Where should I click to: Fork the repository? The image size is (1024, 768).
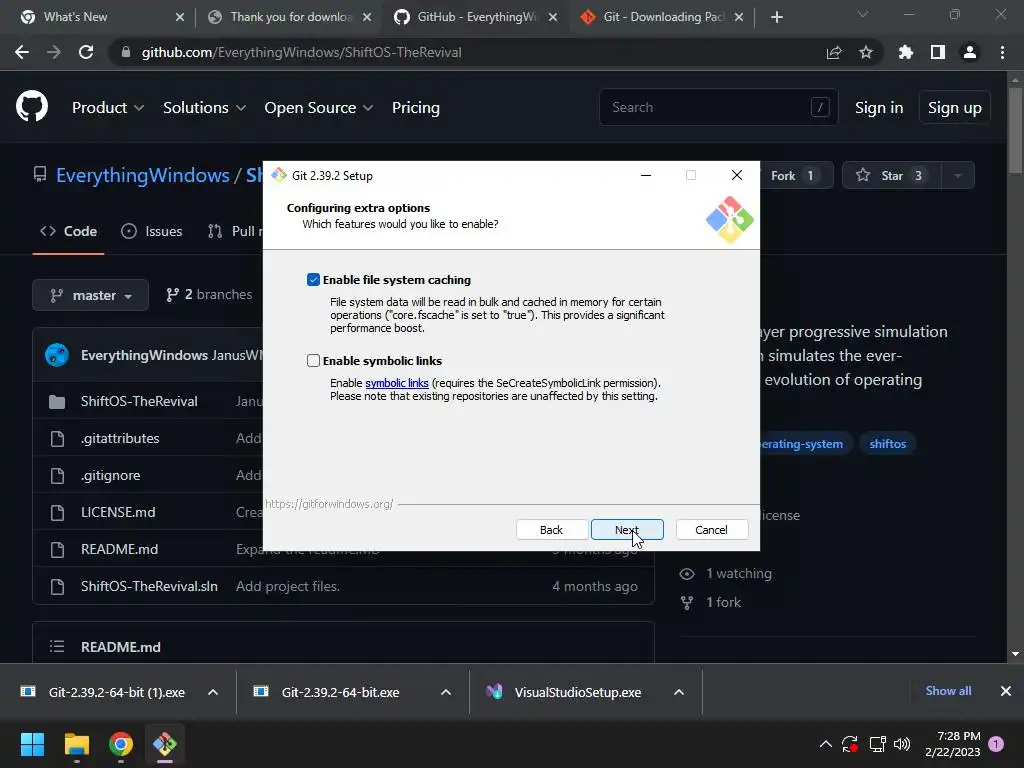795,175
